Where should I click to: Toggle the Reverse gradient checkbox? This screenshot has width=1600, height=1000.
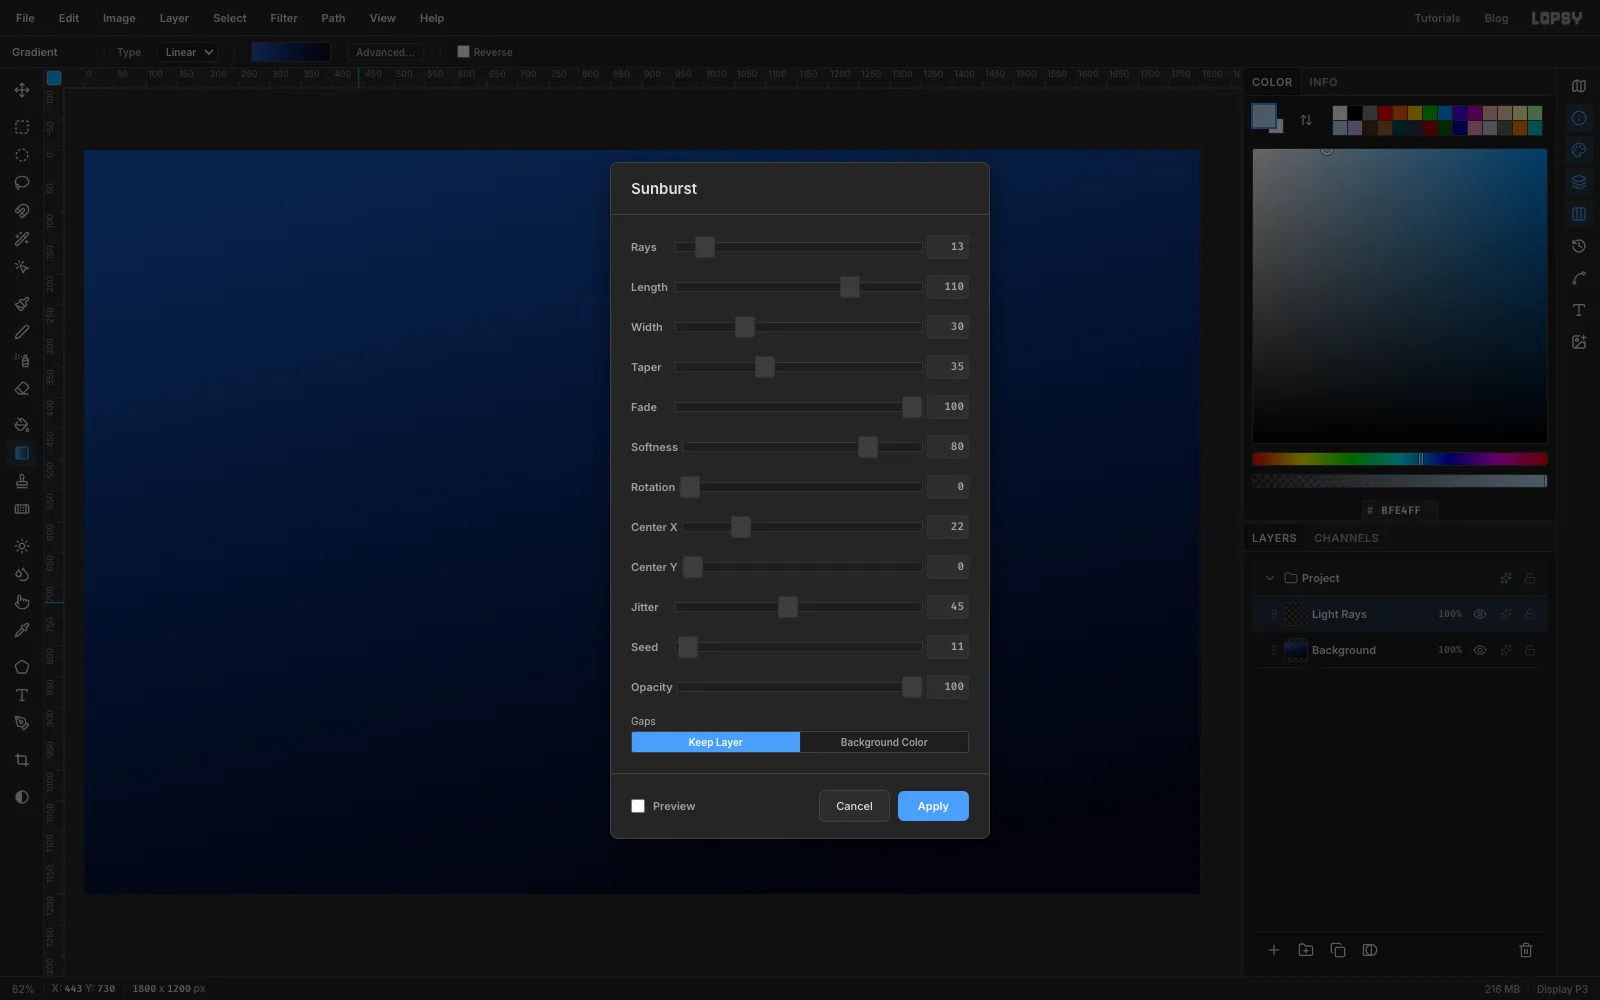(x=463, y=52)
